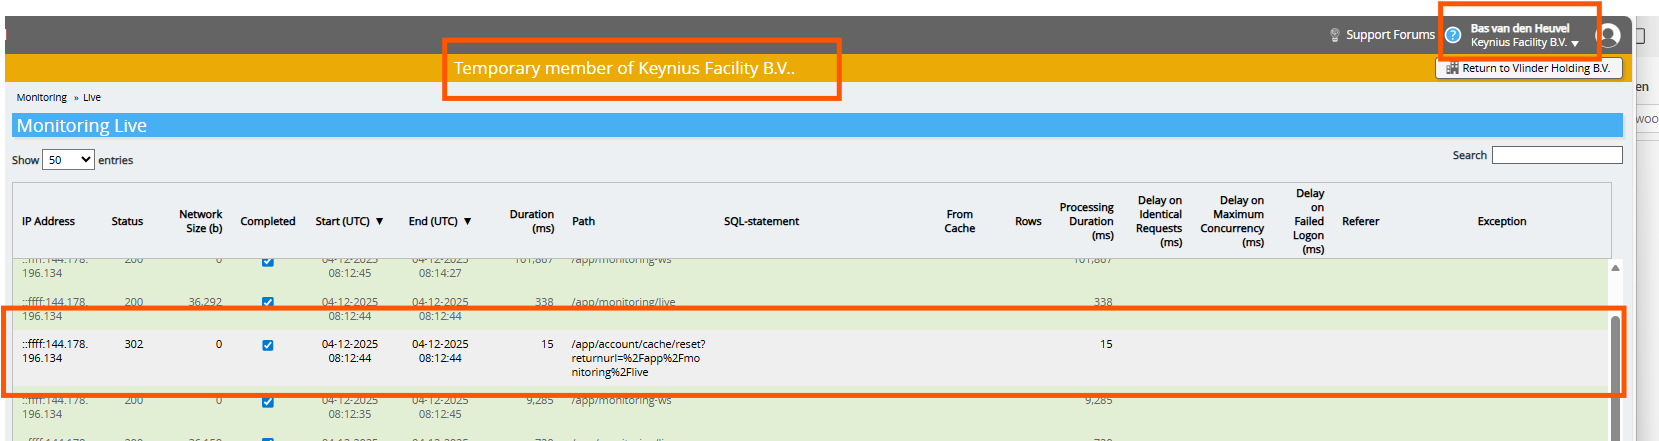Click the building icon on the Return button
Viewport: 1659px width, 441px height.
click(1452, 68)
